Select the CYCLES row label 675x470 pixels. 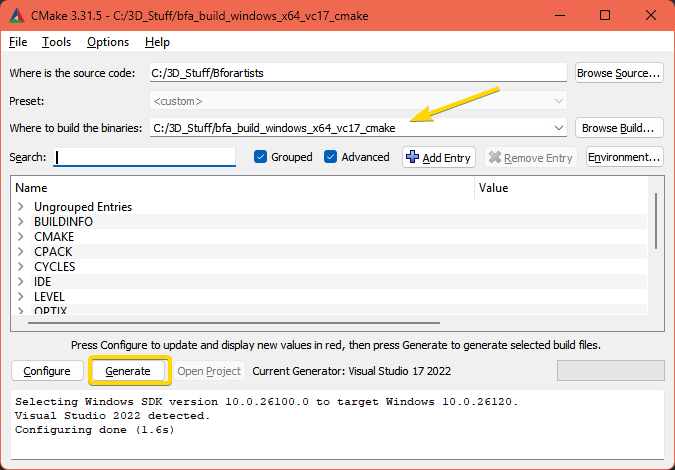tap(55, 267)
